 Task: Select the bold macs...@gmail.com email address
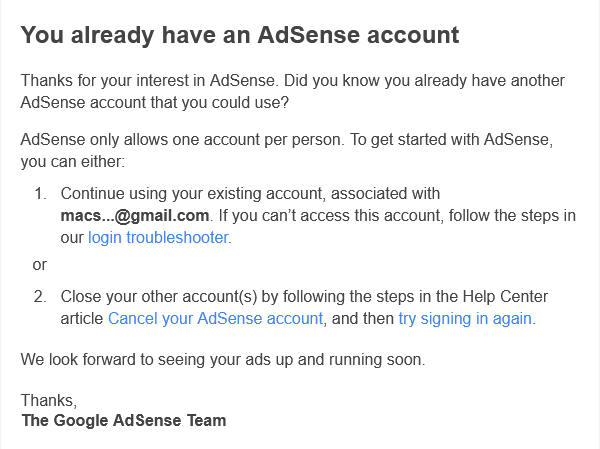tap(134, 215)
